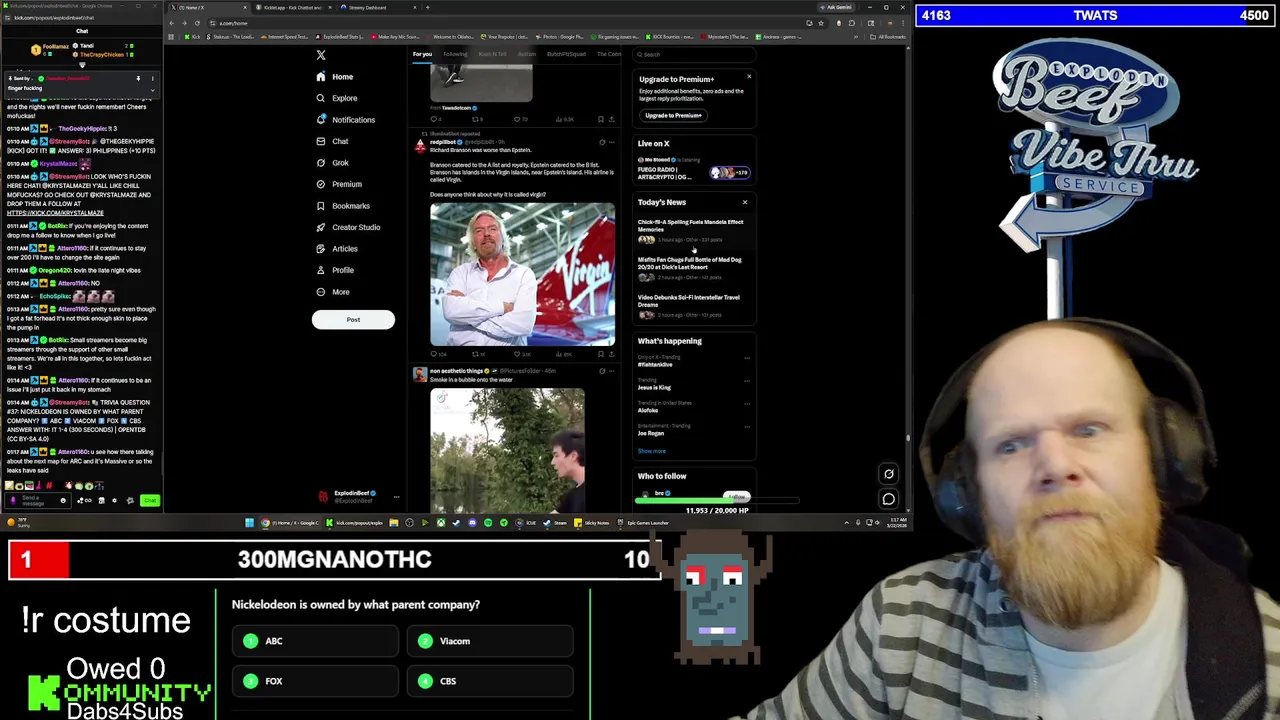The image size is (1280, 720).
Task: Switch to the For you tab
Action: tap(422, 54)
